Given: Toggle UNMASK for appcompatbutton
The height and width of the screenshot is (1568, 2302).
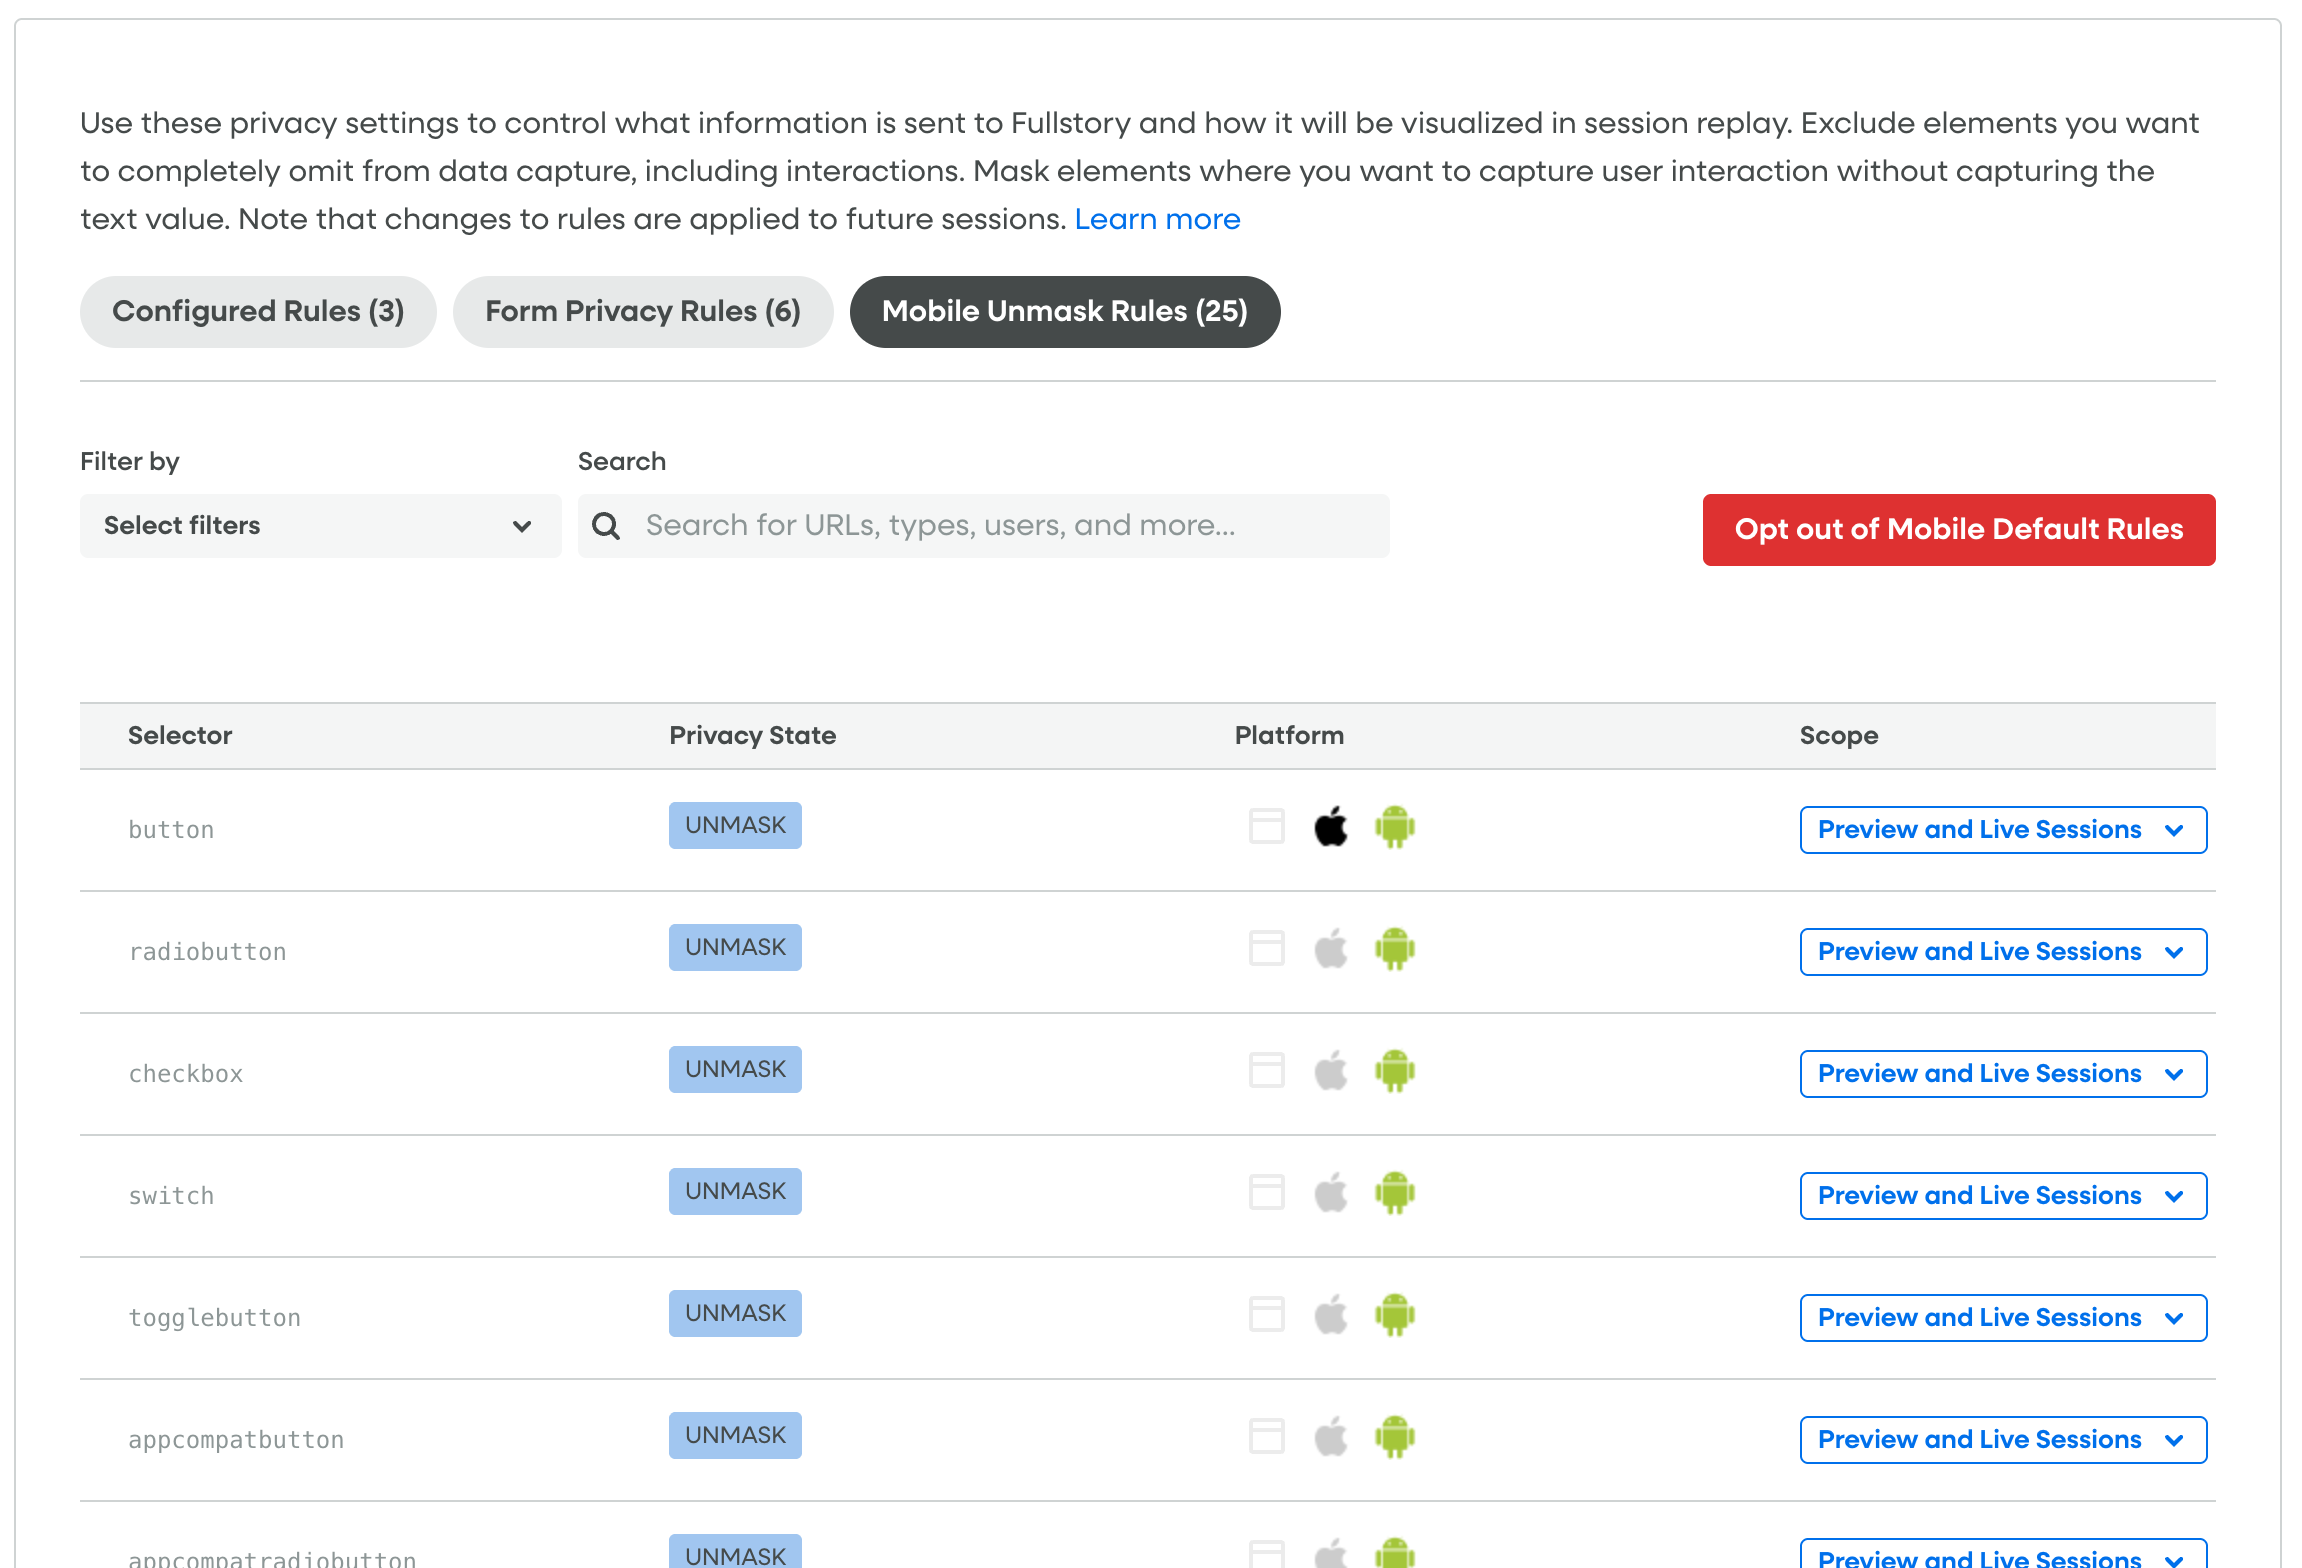Looking at the screenshot, I should pyautogui.click(x=735, y=1435).
